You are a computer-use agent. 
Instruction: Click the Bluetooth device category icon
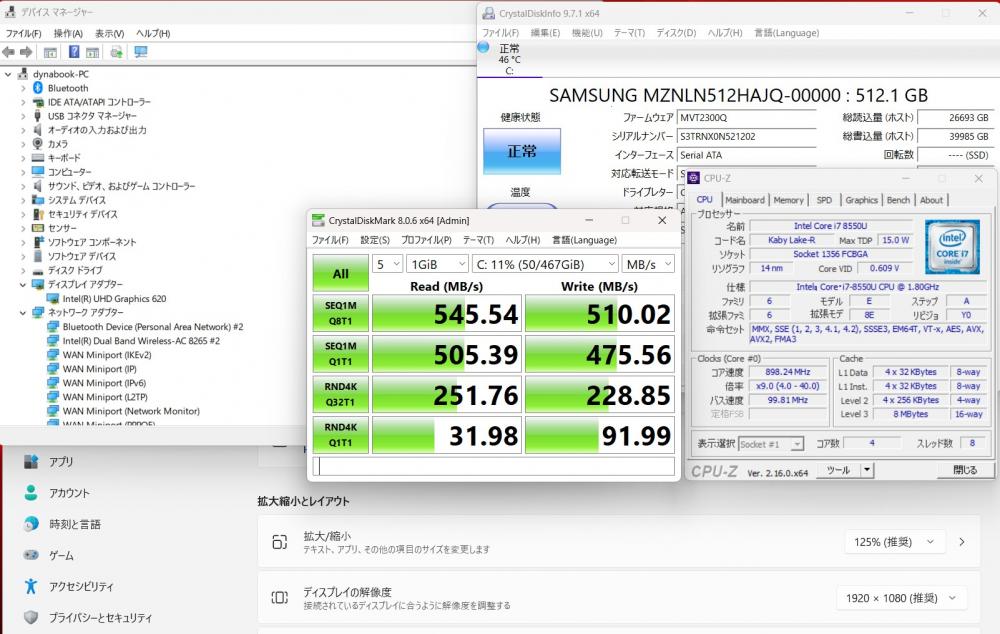(38, 88)
